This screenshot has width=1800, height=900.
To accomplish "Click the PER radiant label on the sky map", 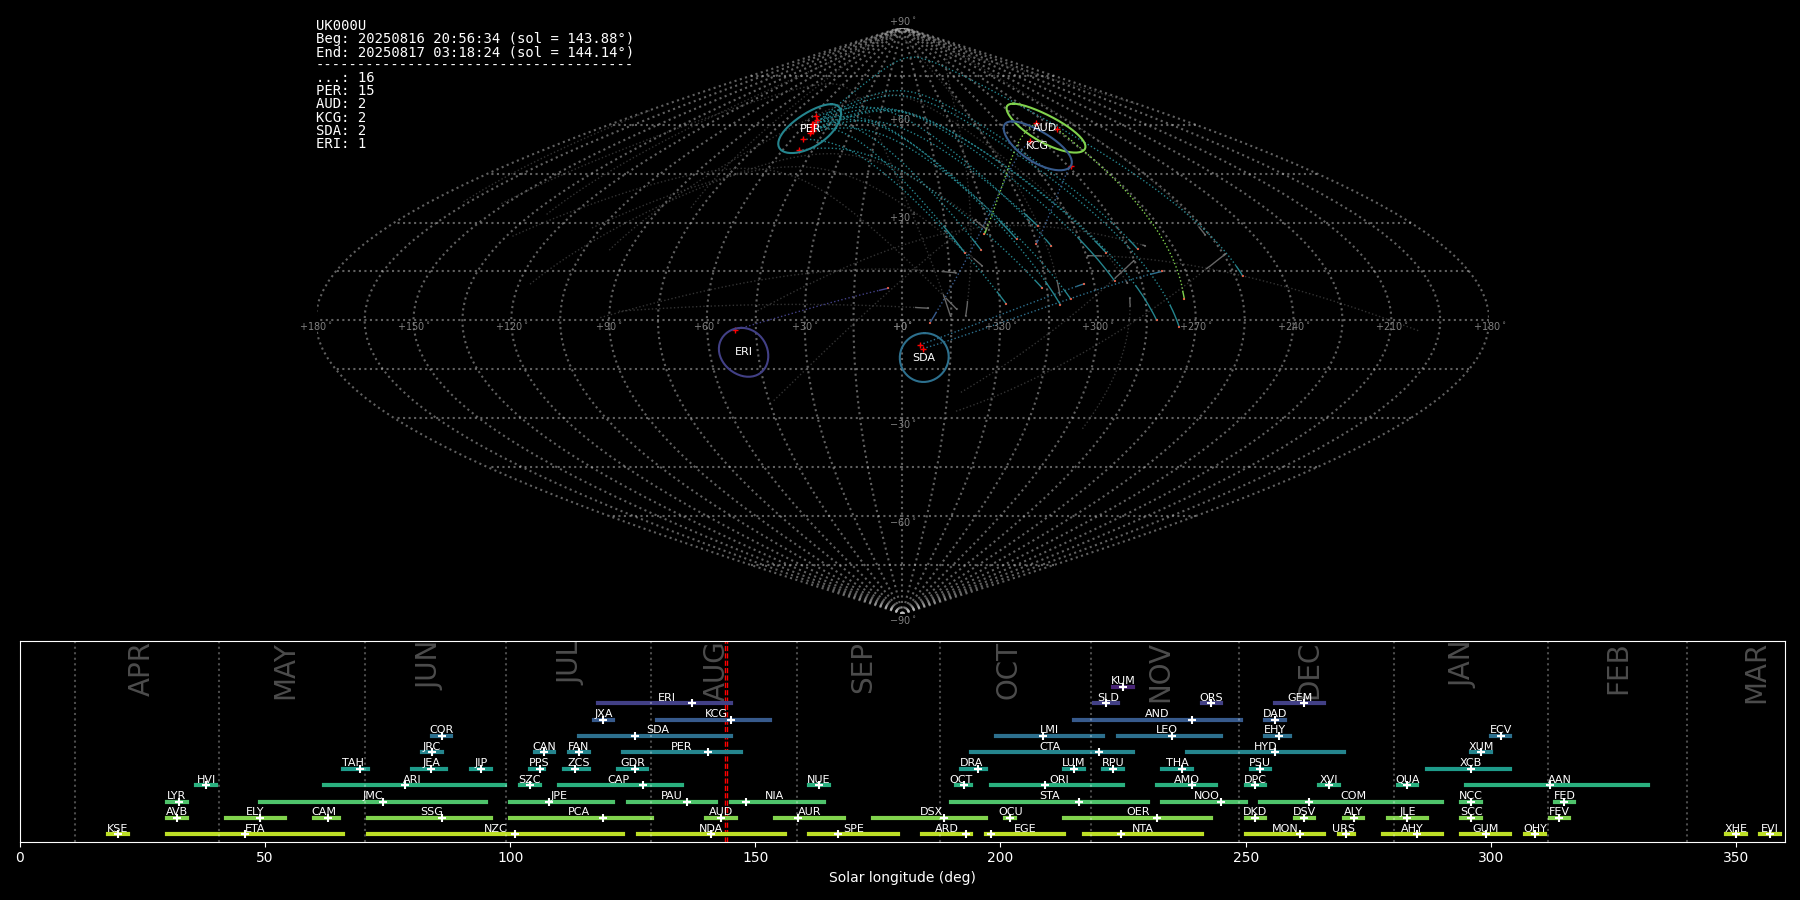I will [x=810, y=129].
